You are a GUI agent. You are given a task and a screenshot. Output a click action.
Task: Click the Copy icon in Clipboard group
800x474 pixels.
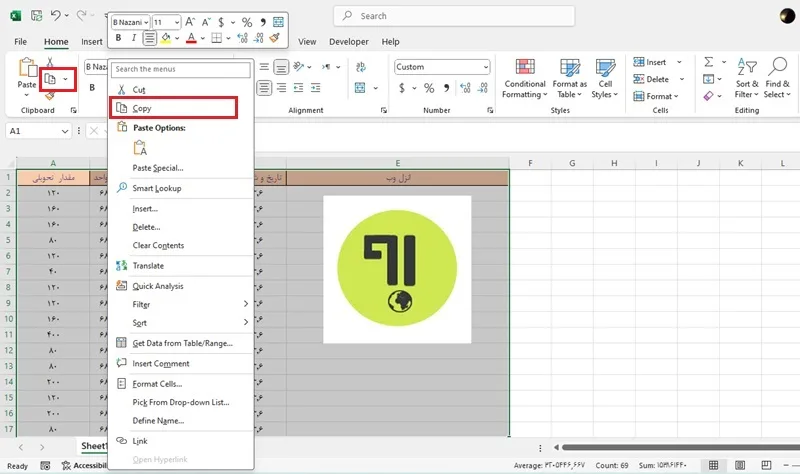pos(50,79)
